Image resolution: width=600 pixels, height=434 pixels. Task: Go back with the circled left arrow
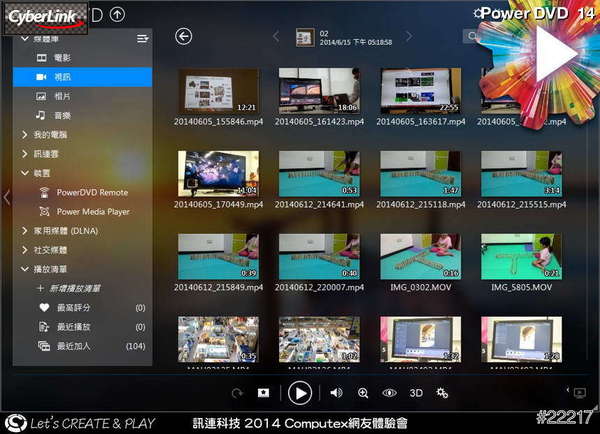183,37
